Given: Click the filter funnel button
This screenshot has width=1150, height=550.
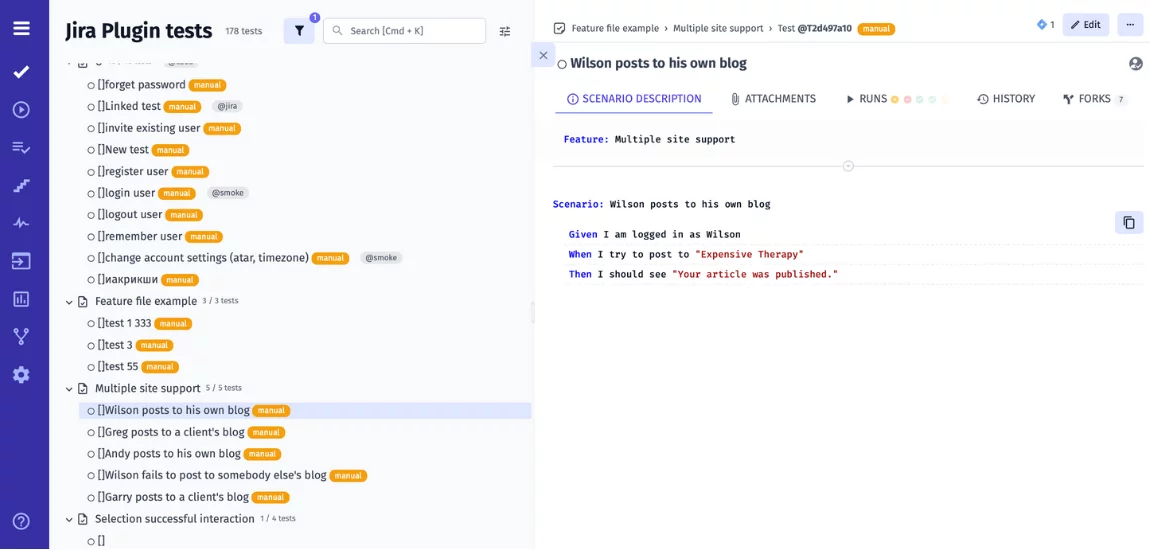Looking at the screenshot, I should pyautogui.click(x=299, y=31).
